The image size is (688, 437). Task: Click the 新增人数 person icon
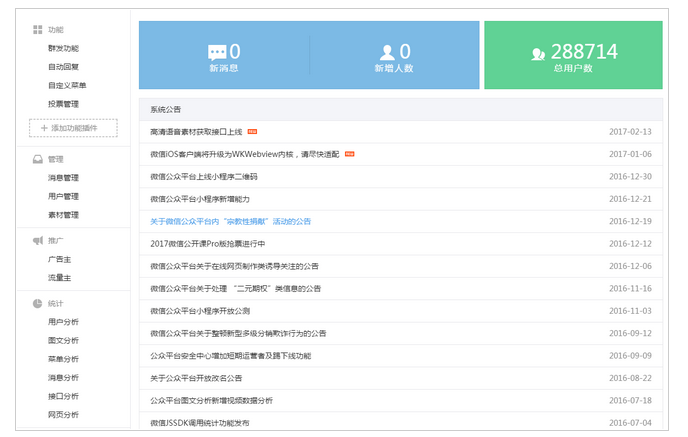pos(386,52)
